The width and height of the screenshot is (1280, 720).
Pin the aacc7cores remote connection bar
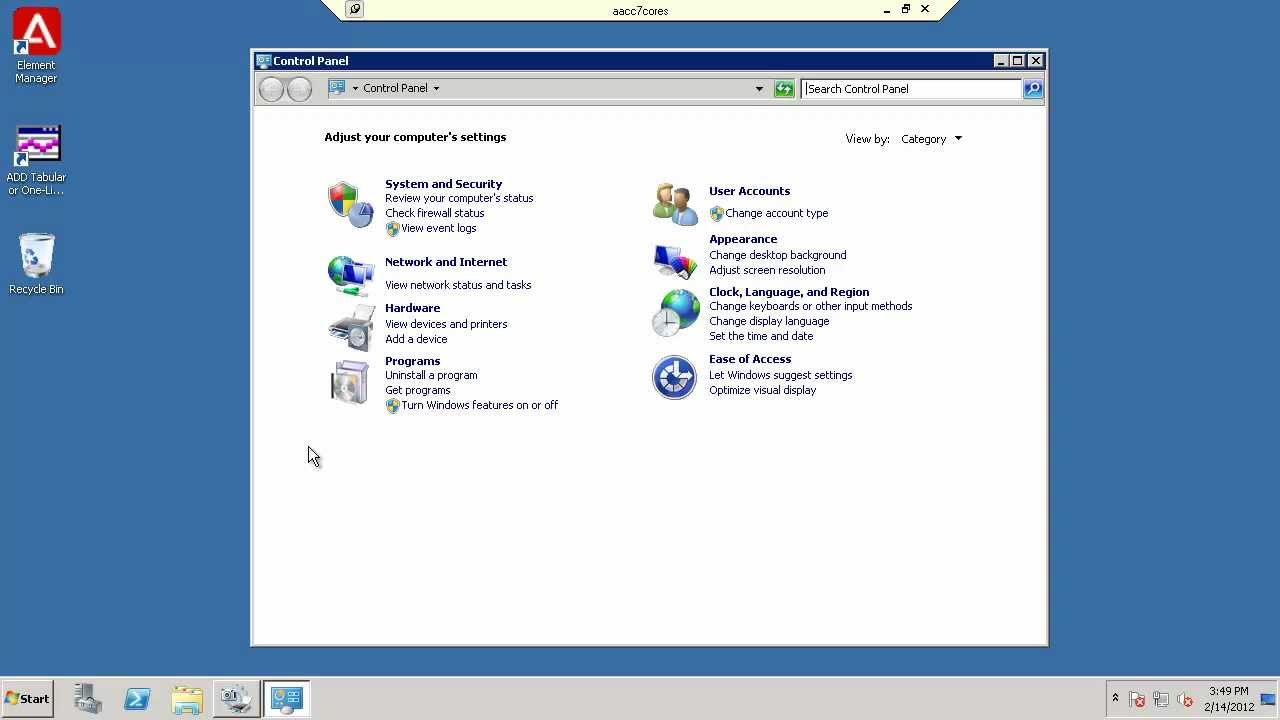point(354,10)
